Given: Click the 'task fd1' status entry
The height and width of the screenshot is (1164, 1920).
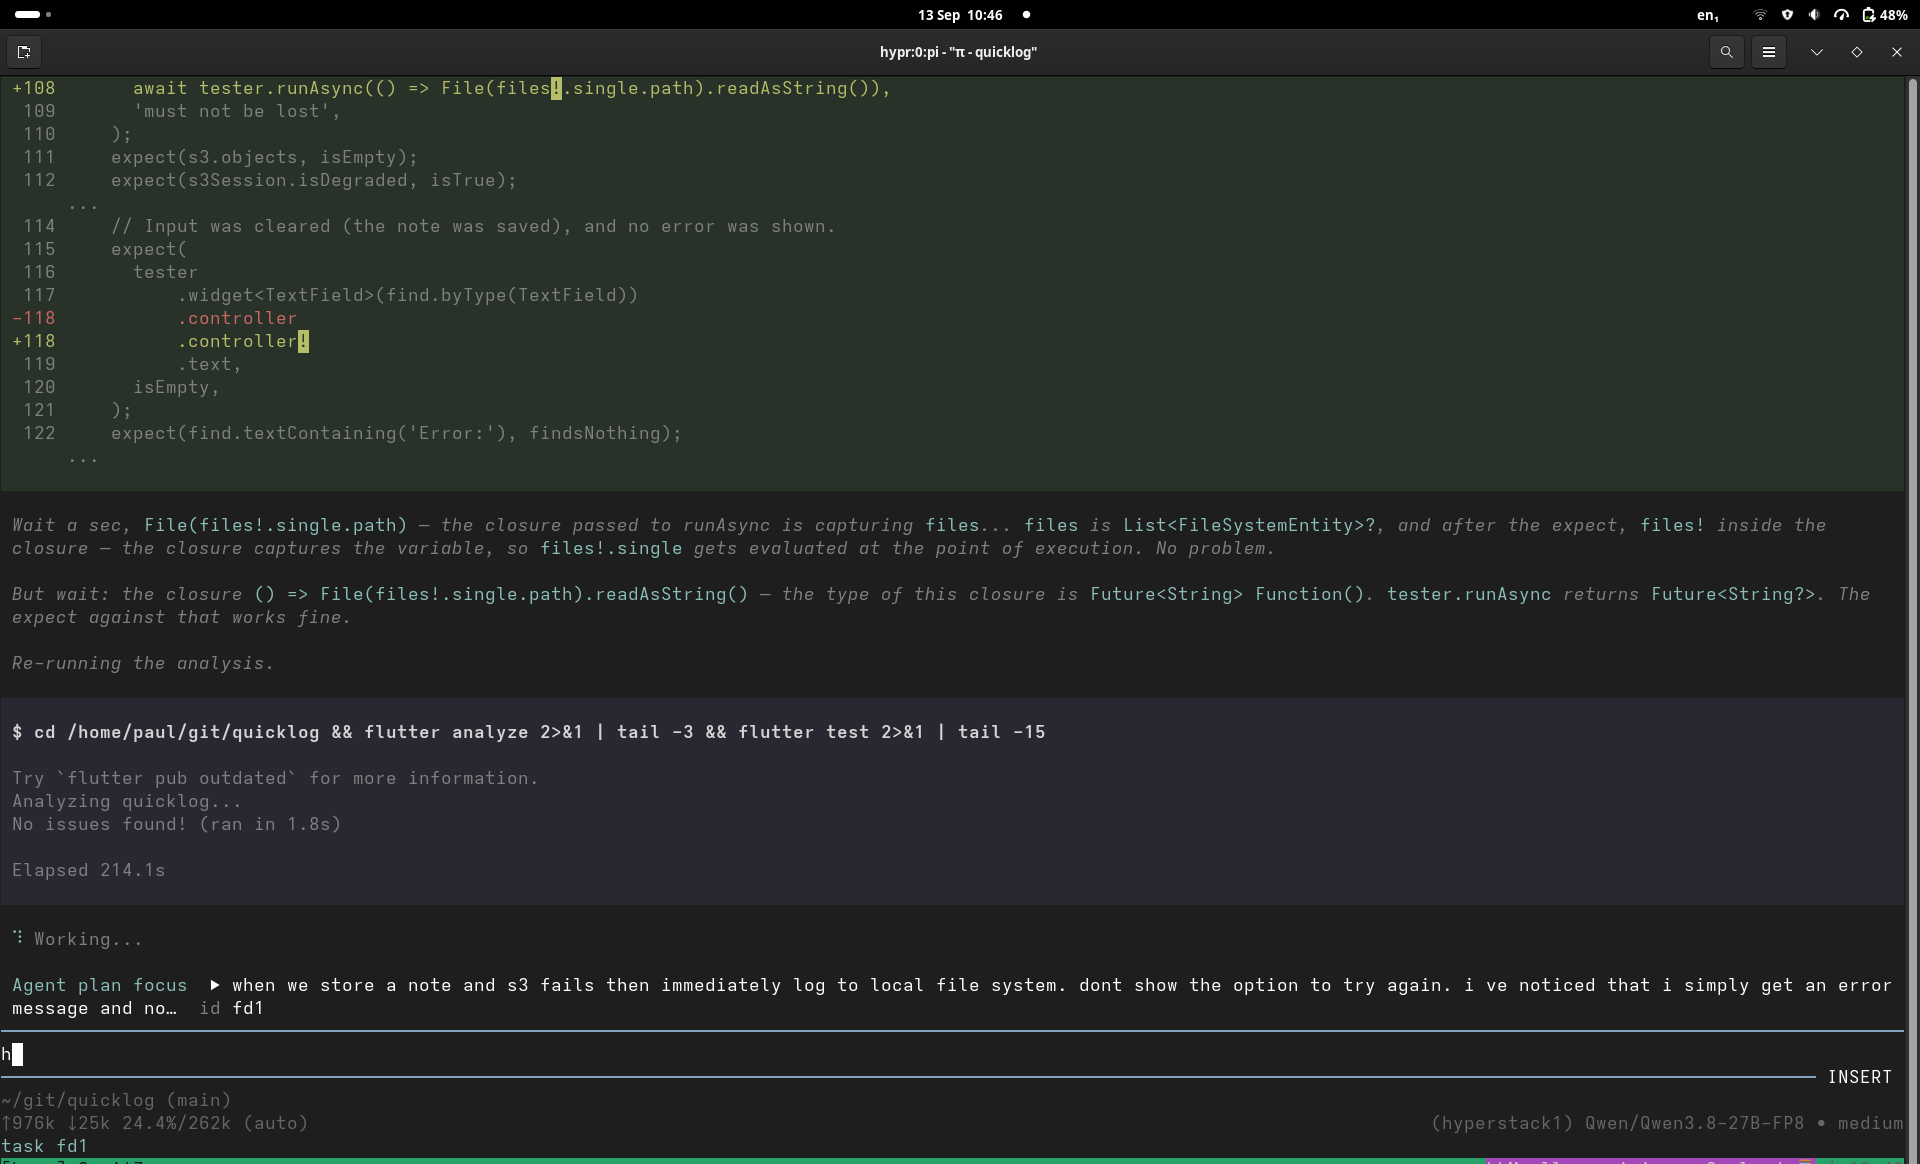Looking at the screenshot, I should [45, 1146].
